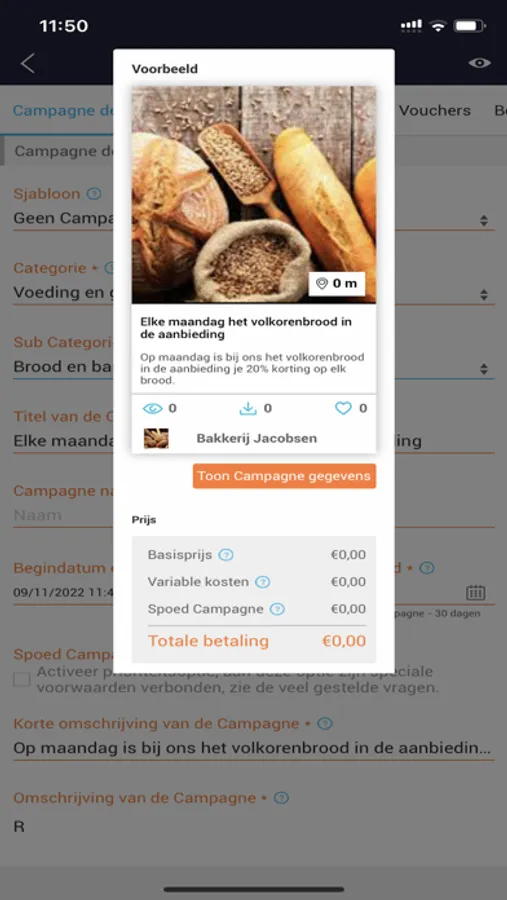Select the Campagne details tab
Screen dimensions: 507x900
pyautogui.click(x=62, y=111)
